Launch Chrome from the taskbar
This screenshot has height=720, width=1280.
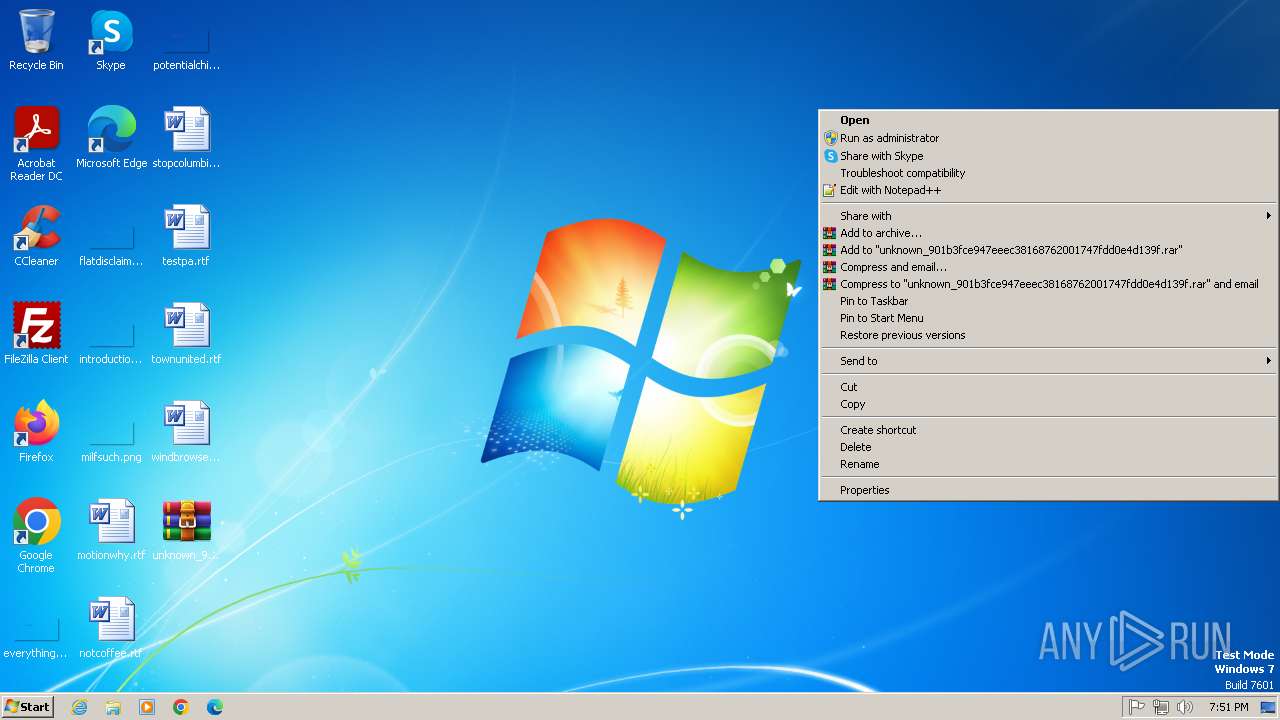click(181, 707)
